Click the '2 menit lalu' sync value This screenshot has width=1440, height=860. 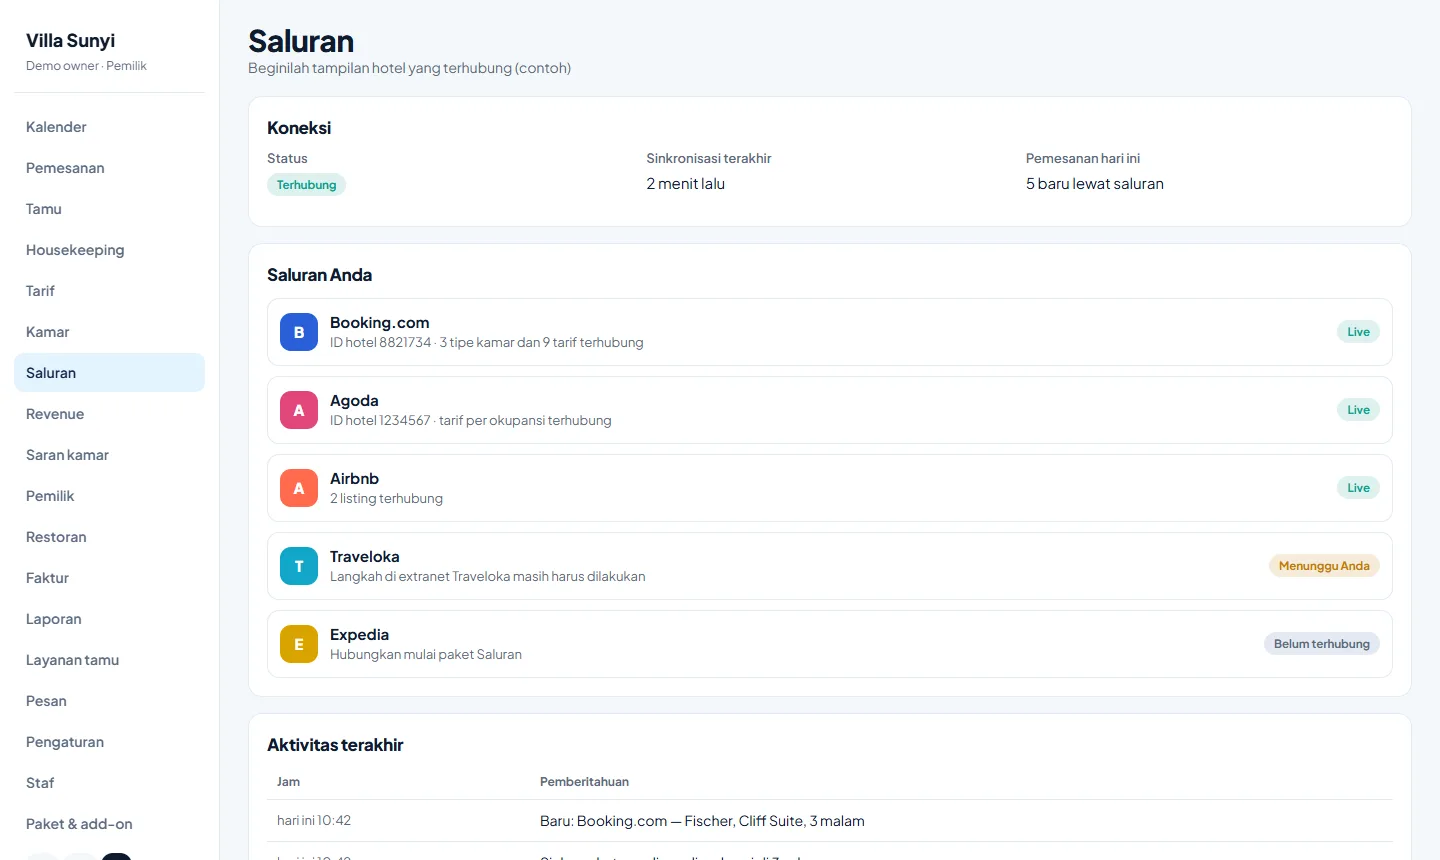[x=686, y=184]
